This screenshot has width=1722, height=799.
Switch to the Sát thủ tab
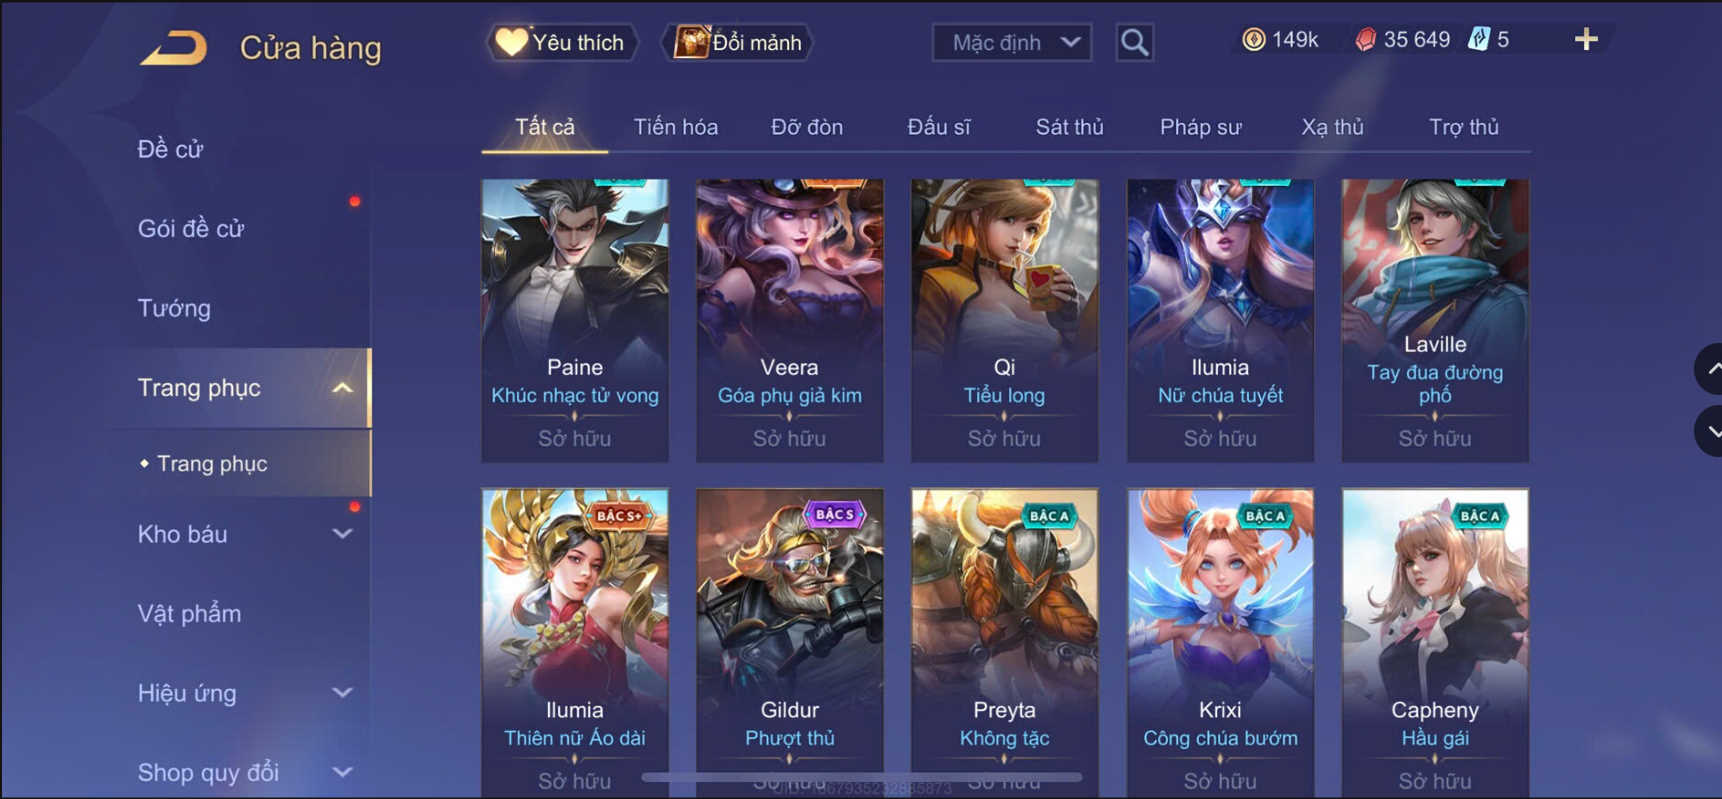(x=1069, y=127)
